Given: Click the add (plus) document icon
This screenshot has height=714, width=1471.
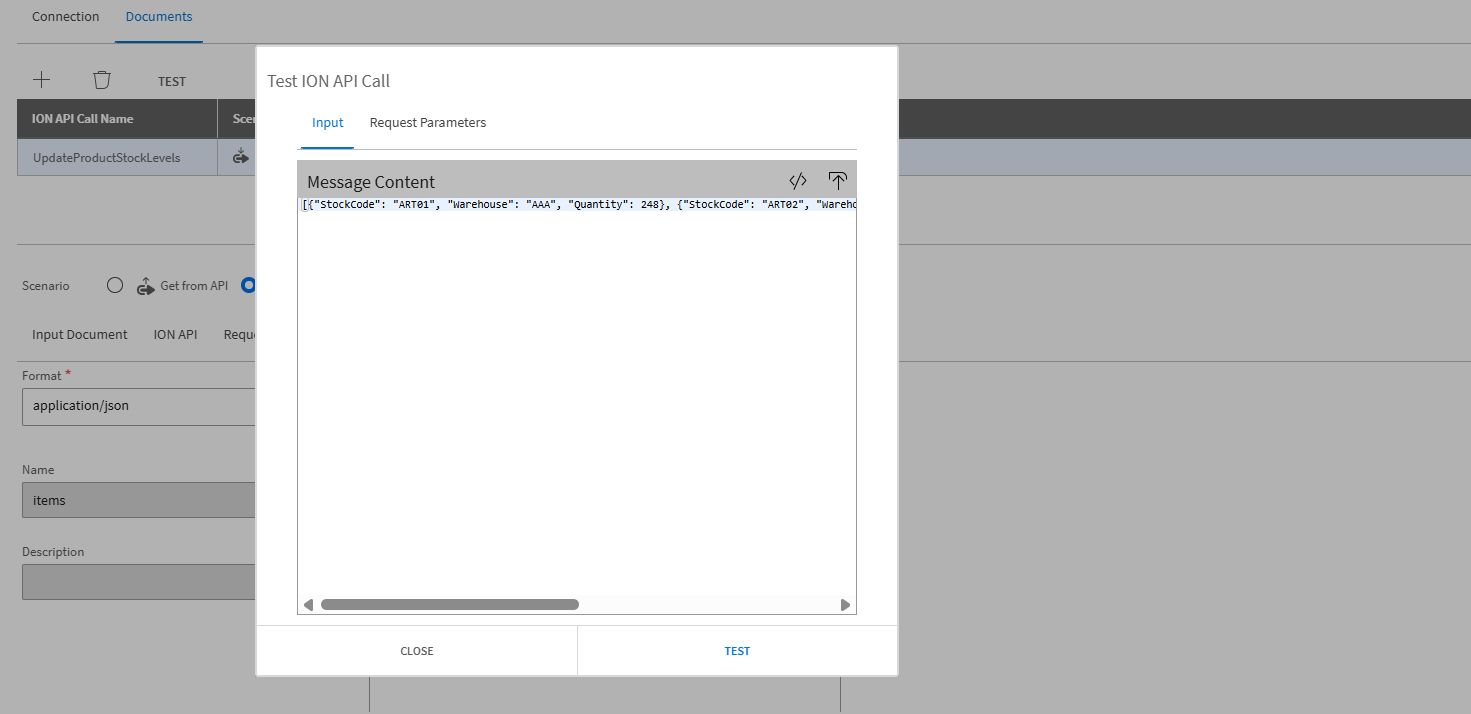Looking at the screenshot, I should point(41,80).
